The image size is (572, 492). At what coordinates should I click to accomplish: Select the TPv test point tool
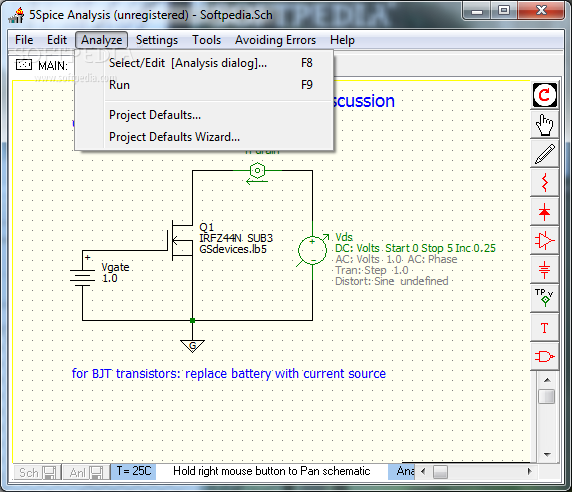pos(545,298)
